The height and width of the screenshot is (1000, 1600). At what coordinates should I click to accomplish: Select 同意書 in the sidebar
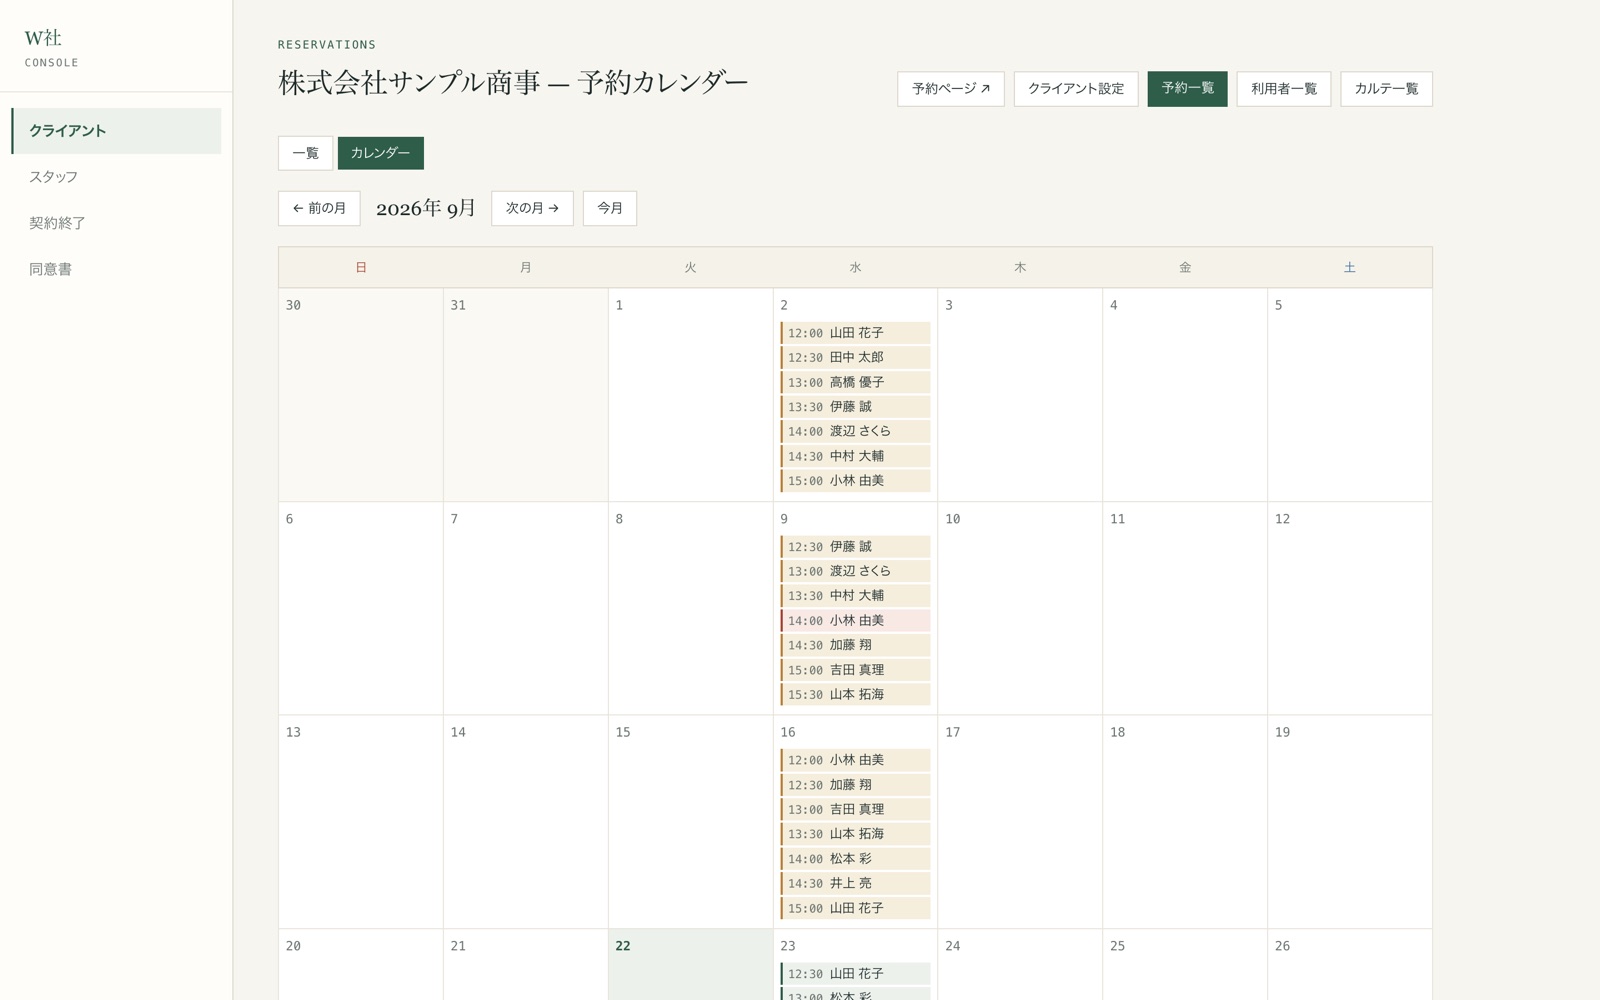(x=116, y=269)
